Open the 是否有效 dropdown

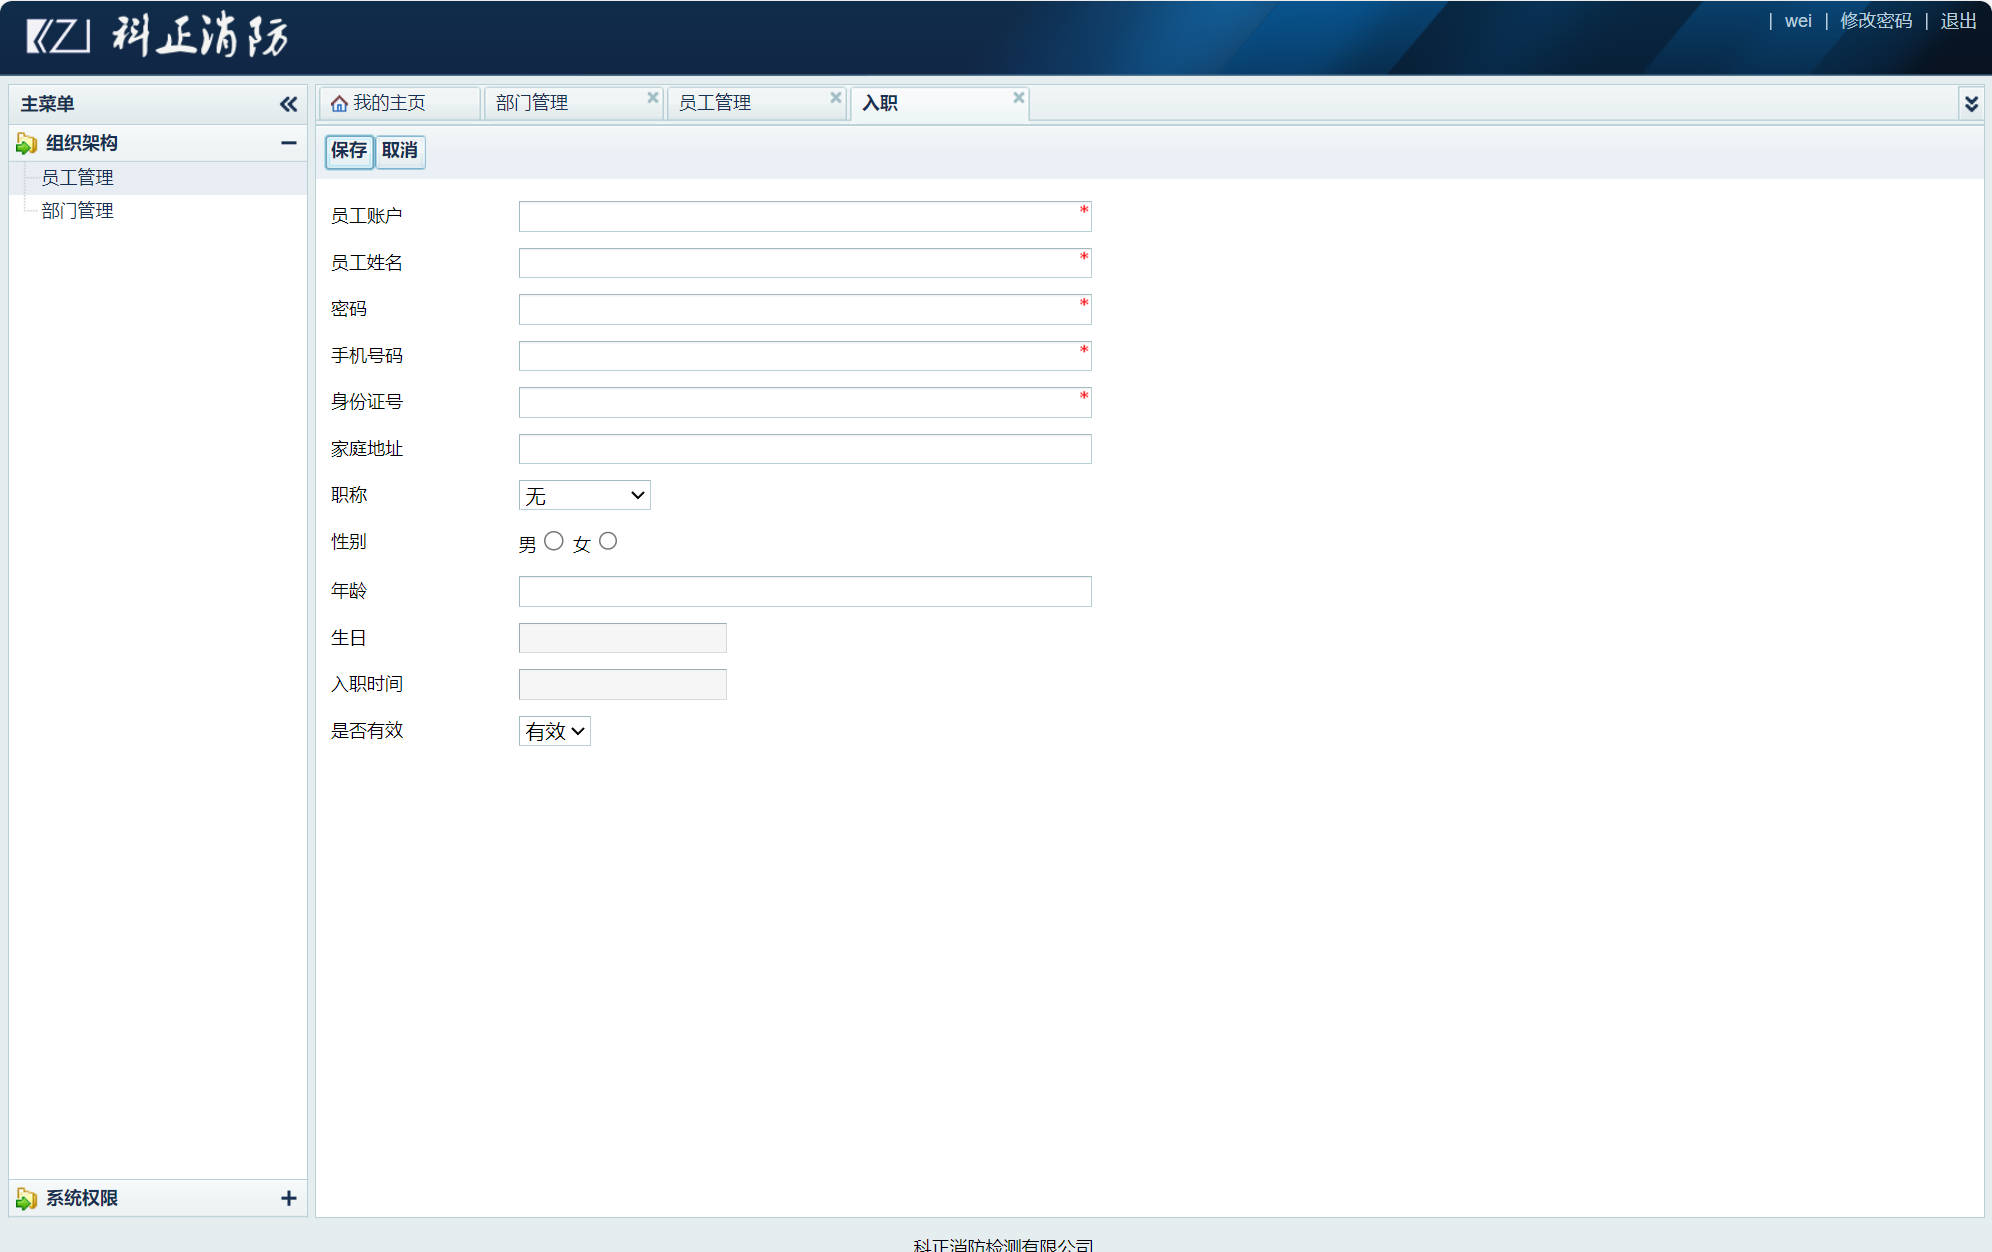[x=555, y=731]
